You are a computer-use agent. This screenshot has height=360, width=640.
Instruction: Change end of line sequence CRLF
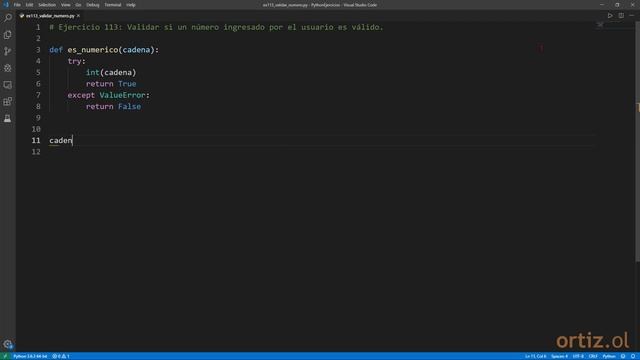593,356
